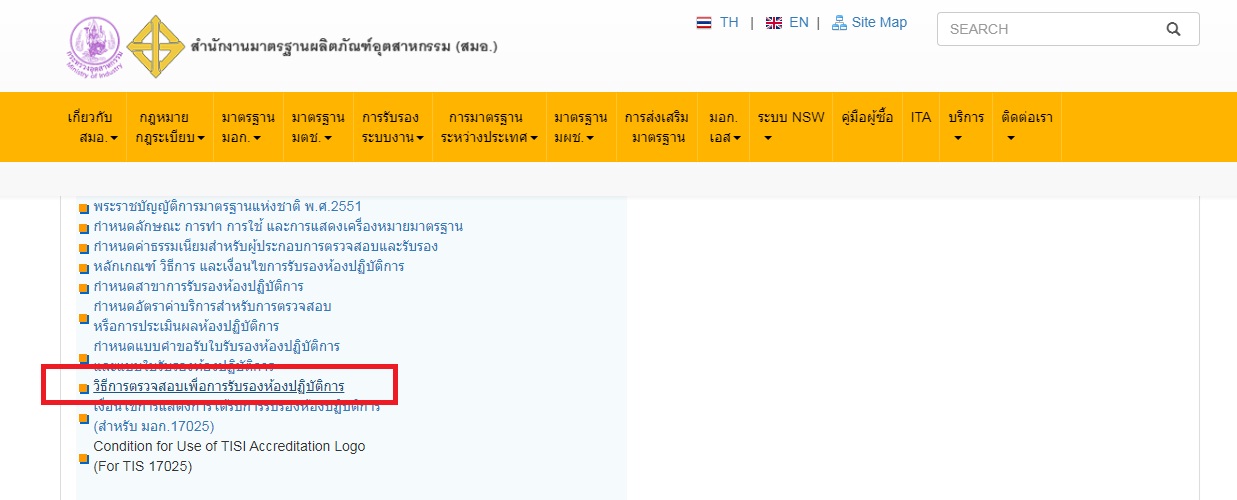Click bullet icon beside พระราชบัญญัติการมาตรฐานแห่งชาติ
Viewport: 1237px width, 500px height.
(84, 209)
